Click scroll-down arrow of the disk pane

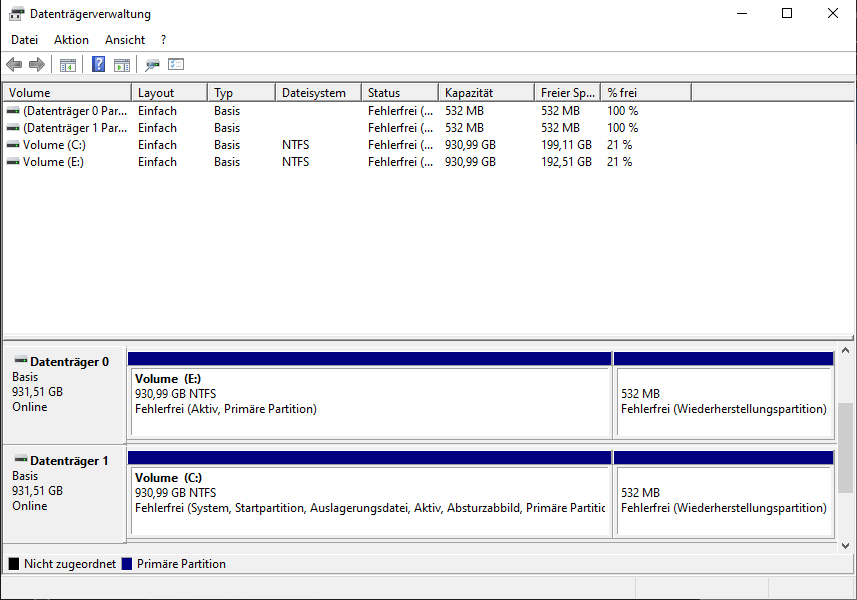pyautogui.click(x=846, y=545)
